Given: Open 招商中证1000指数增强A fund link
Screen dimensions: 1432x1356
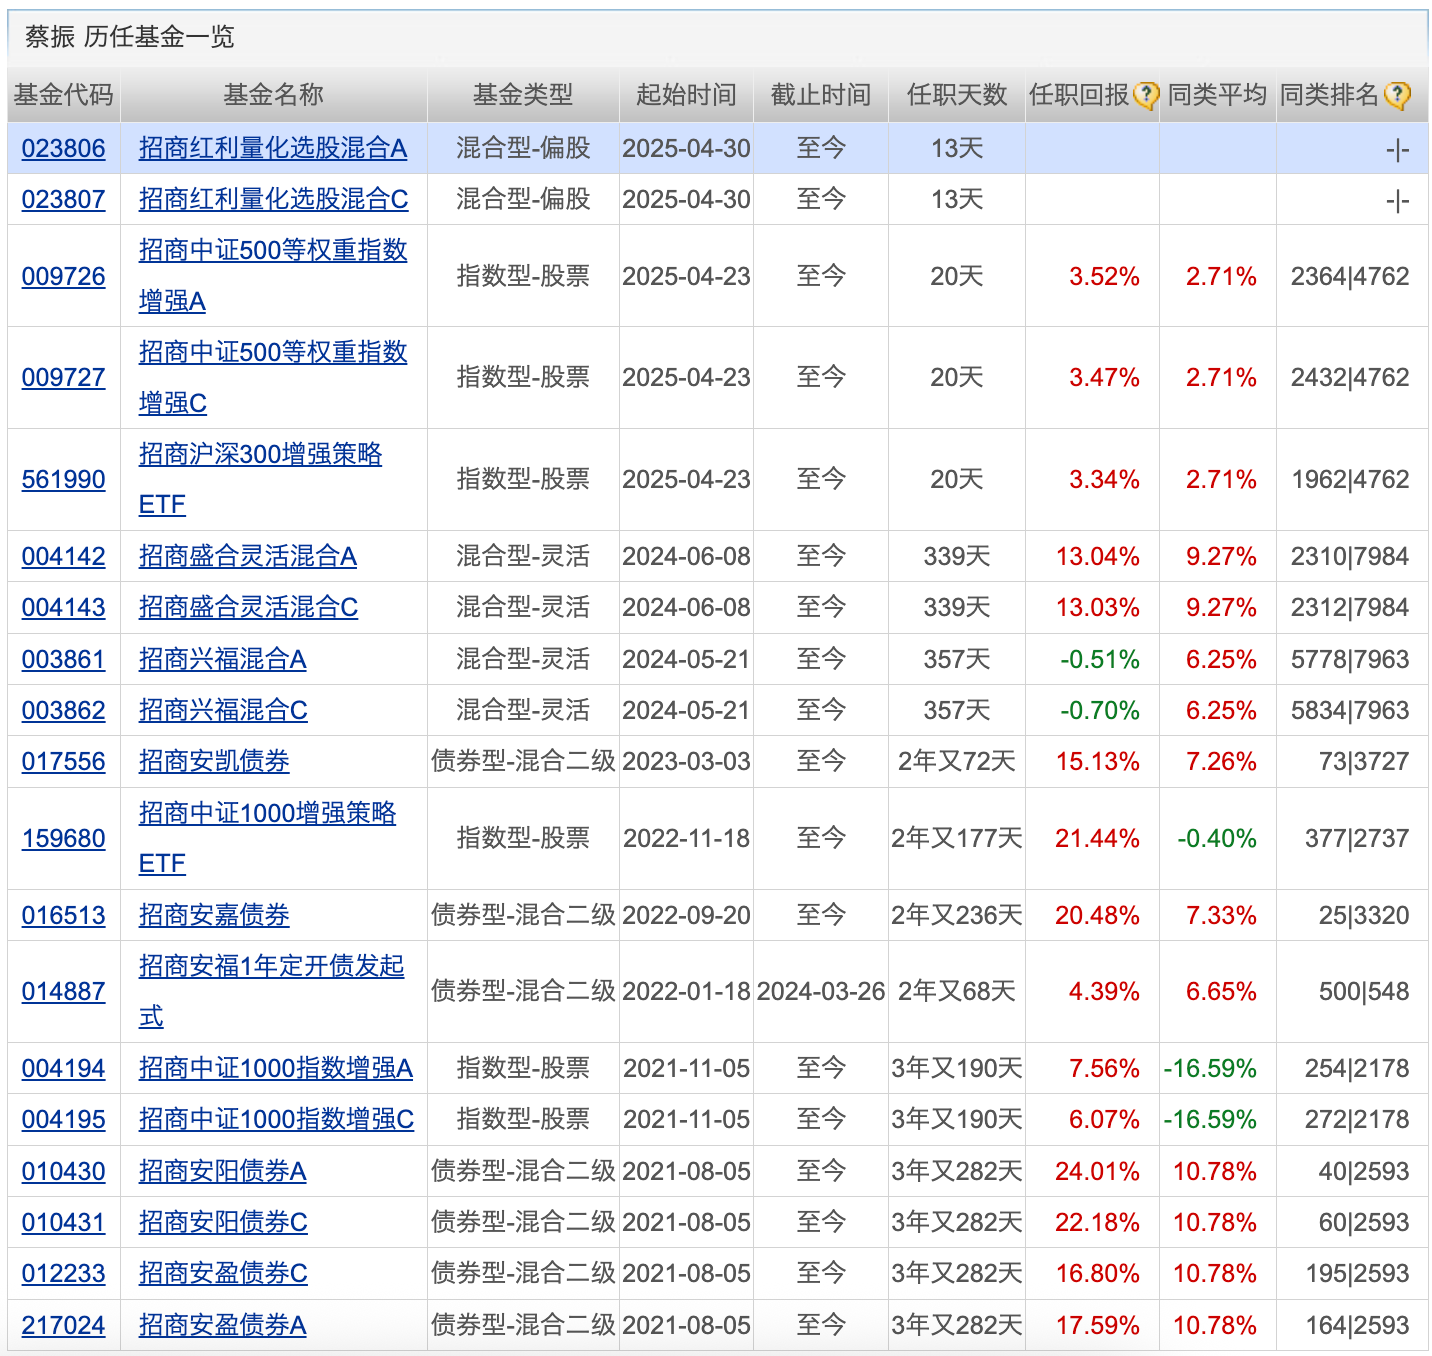Looking at the screenshot, I should point(276,1069).
